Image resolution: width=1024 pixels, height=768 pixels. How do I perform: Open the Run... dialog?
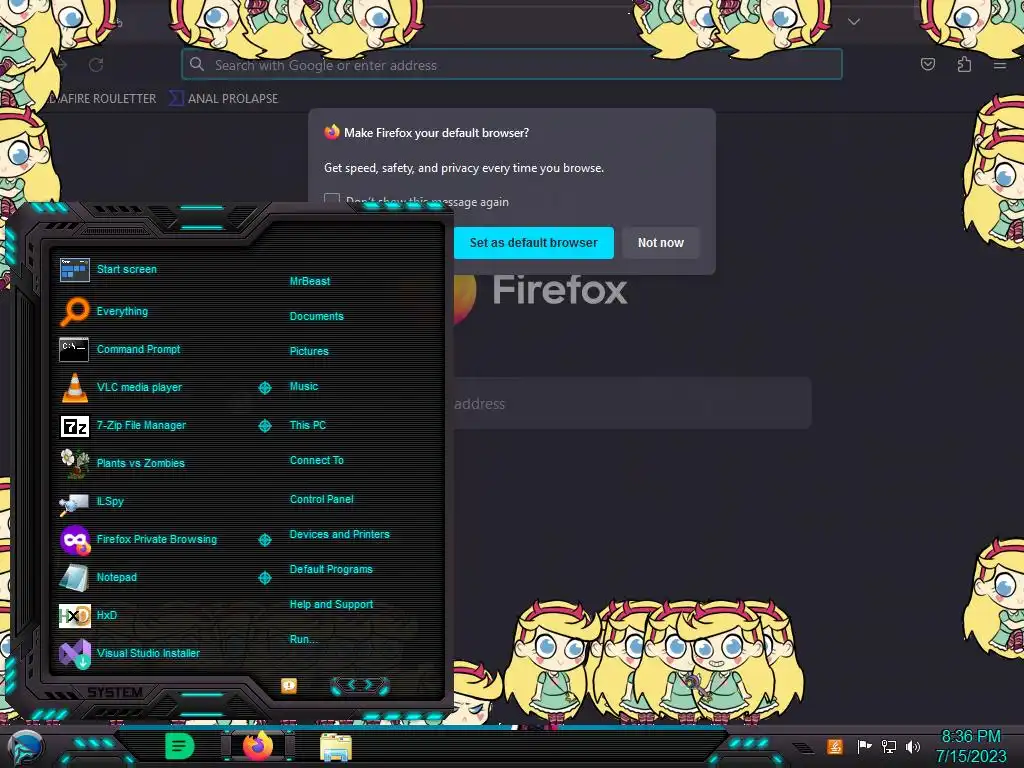pyautogui.click(x=304, y=639)
